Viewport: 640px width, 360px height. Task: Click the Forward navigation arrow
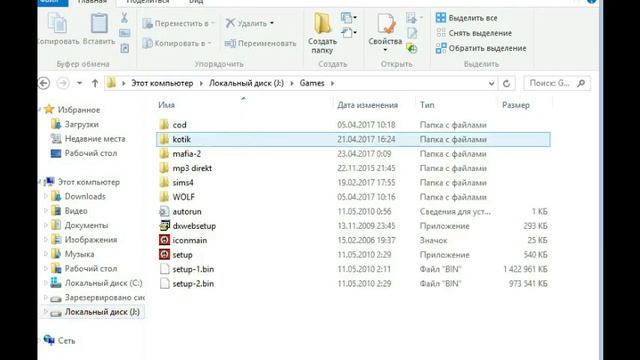point(62,83)
